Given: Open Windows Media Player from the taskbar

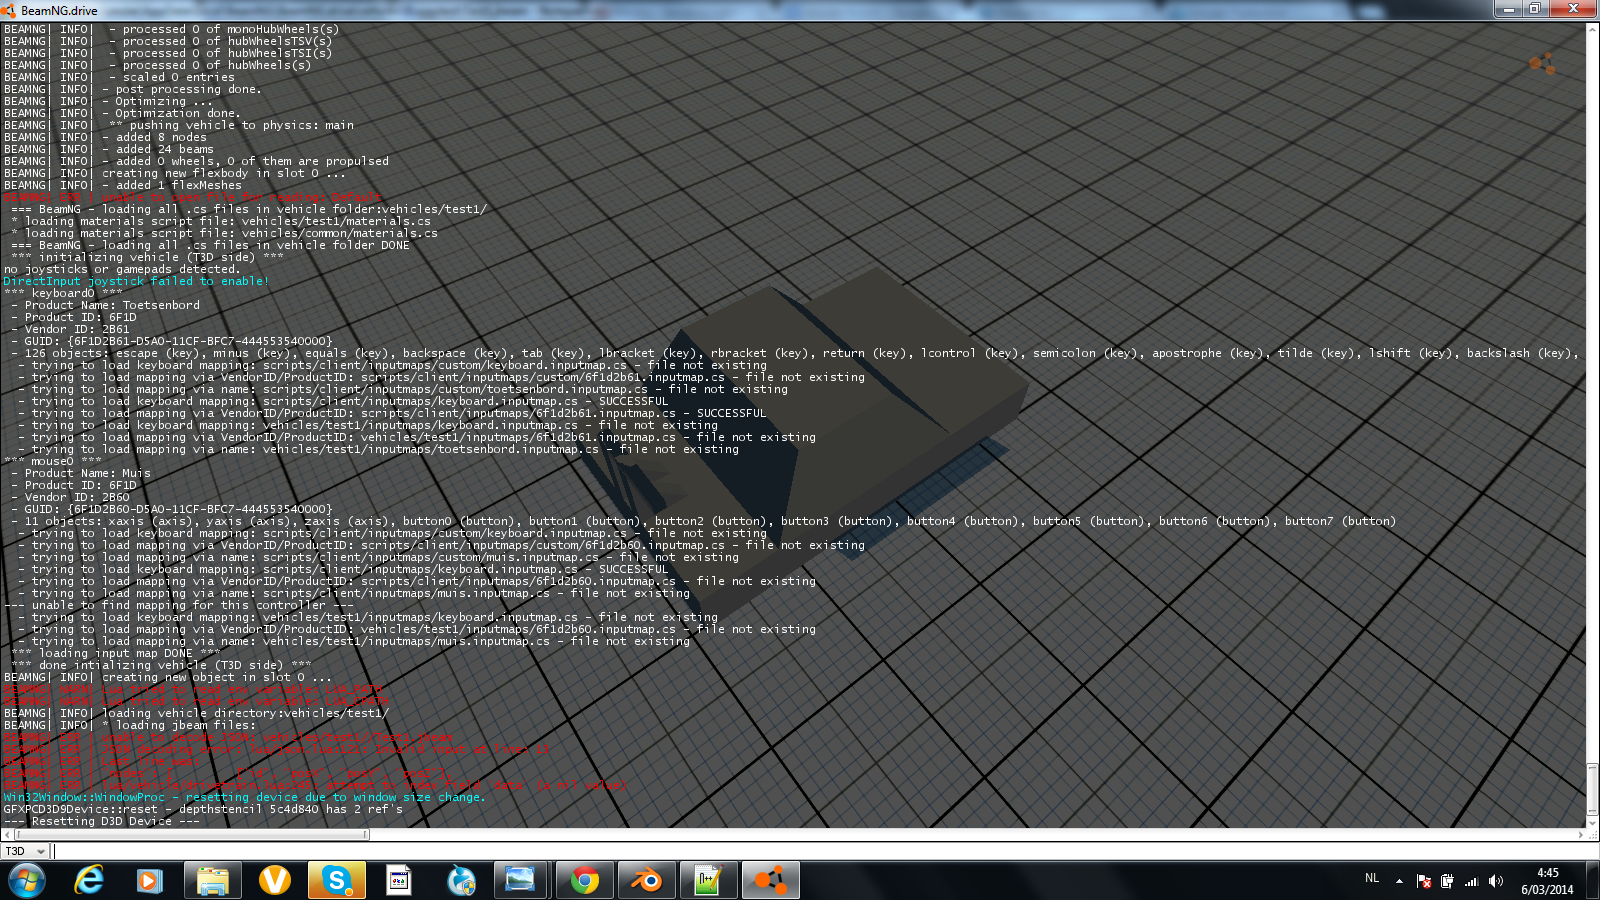Looking at the screenshot, I should click(150, 881).
